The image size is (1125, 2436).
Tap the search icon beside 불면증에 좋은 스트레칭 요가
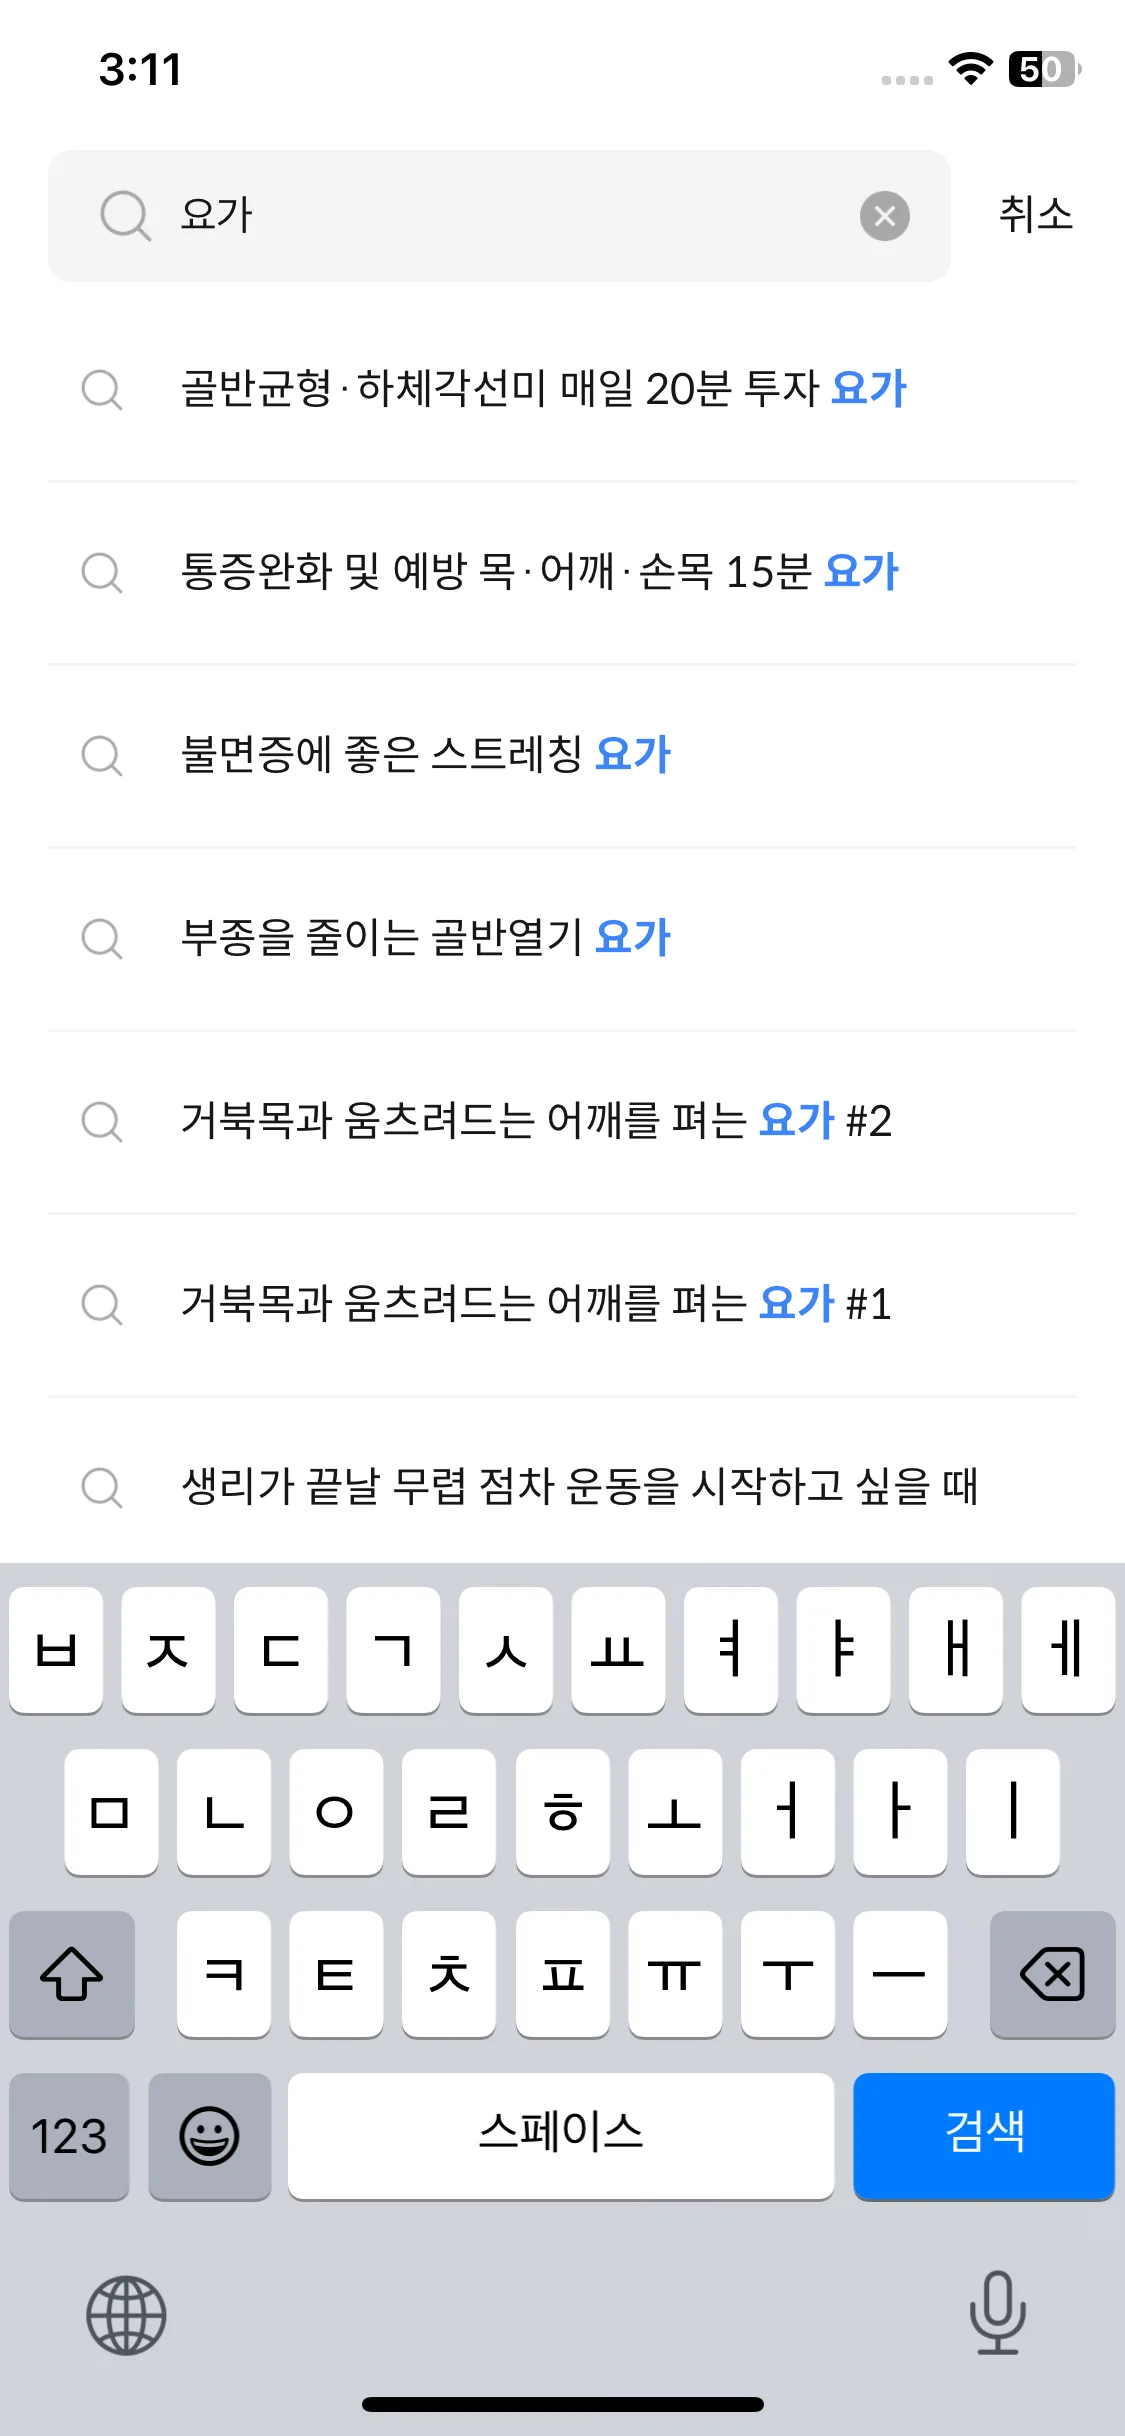point(102,756)
